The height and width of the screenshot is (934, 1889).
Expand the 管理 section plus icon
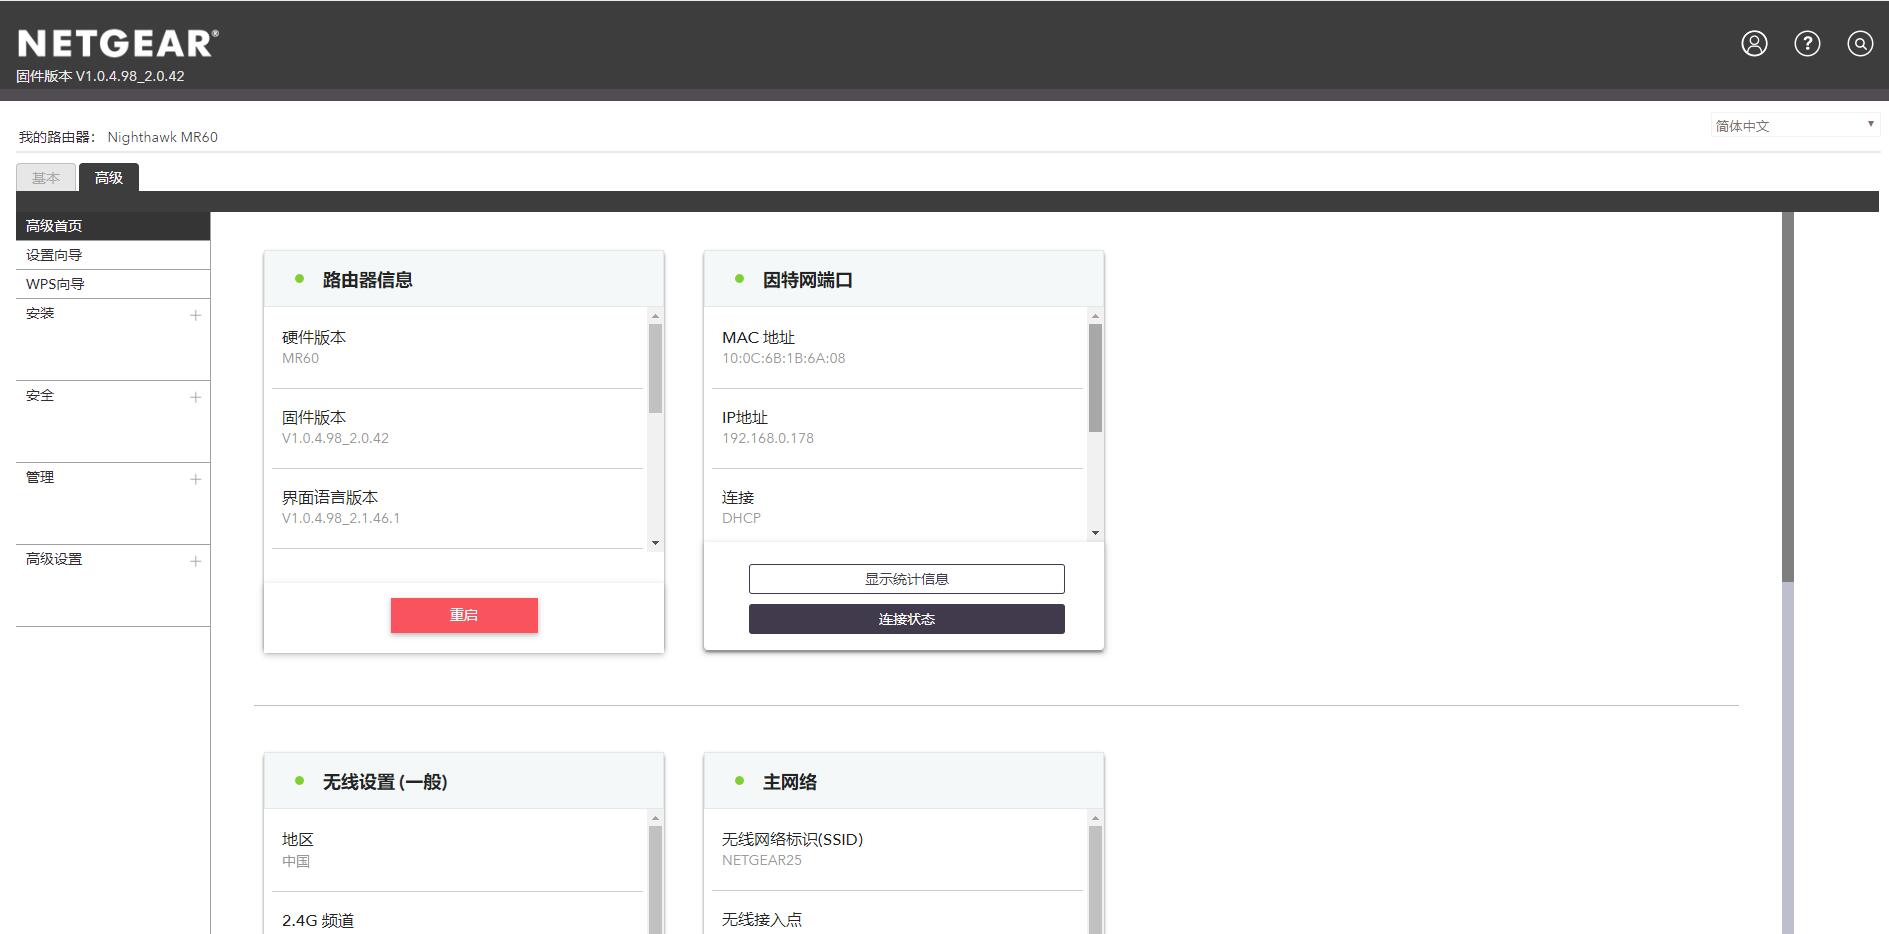pyautogui.click(x=195, y=479)
